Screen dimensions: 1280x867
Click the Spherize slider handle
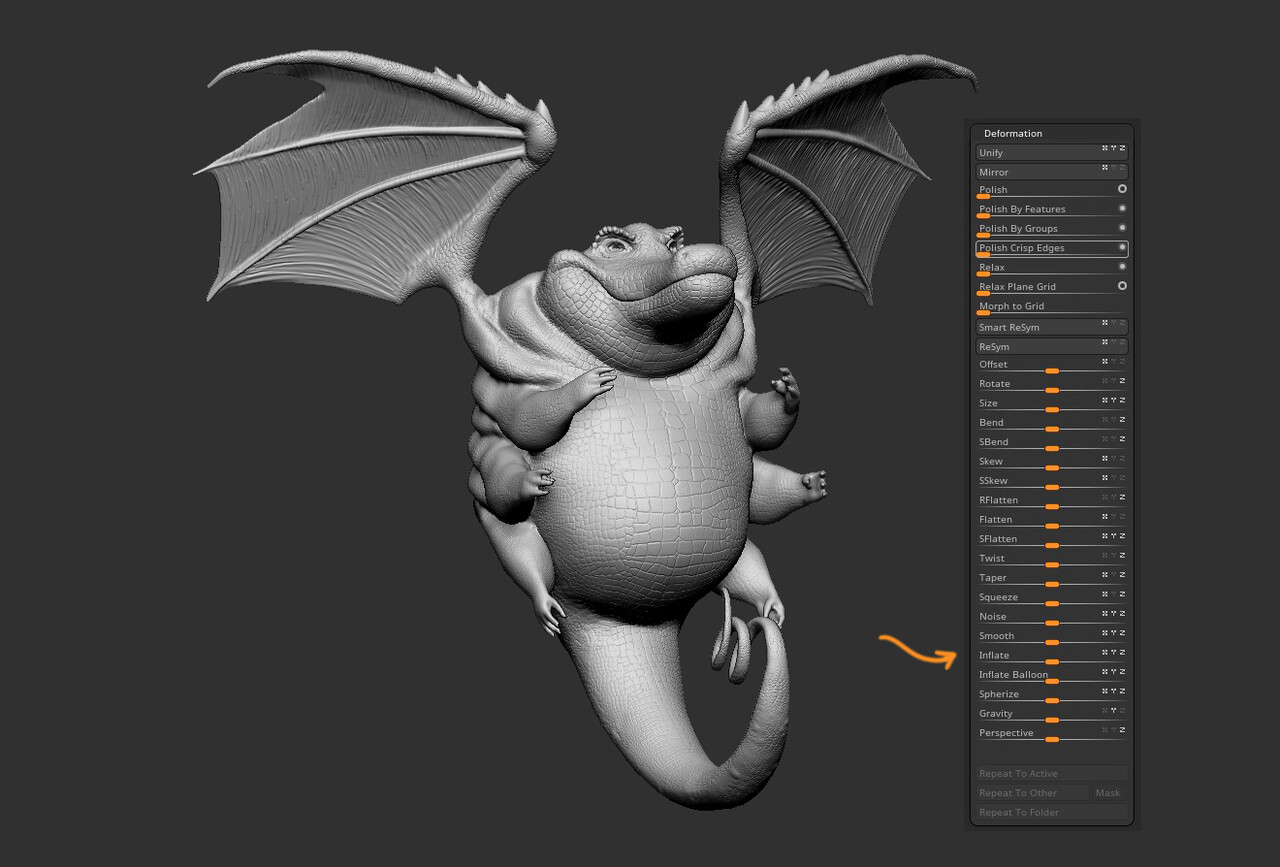pos(1052,700)
